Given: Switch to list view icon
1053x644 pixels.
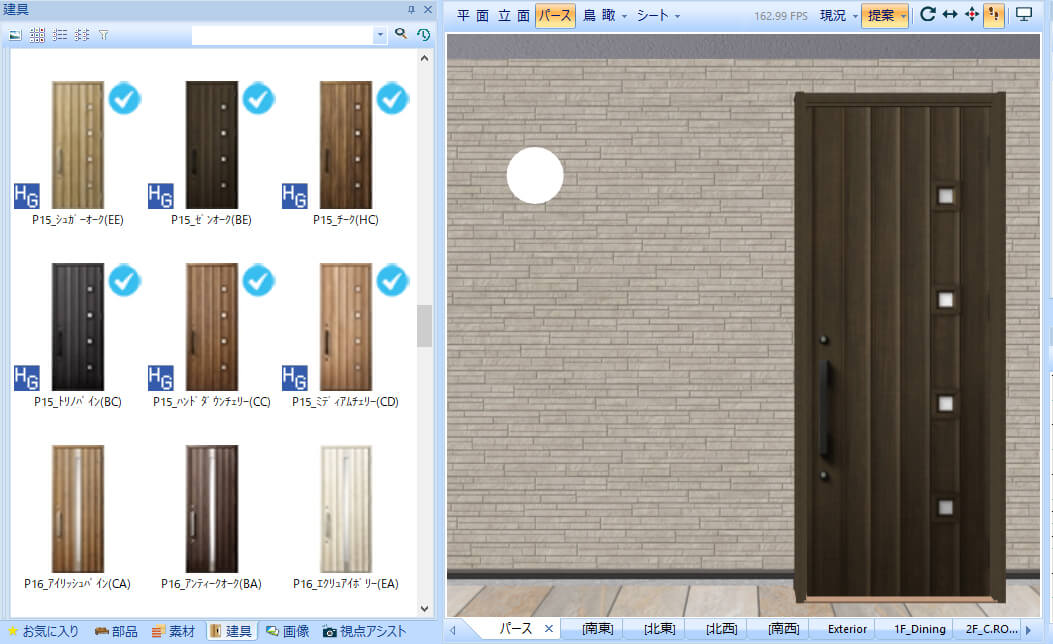Looking at the screenshot, I should (x=59, y=35).
